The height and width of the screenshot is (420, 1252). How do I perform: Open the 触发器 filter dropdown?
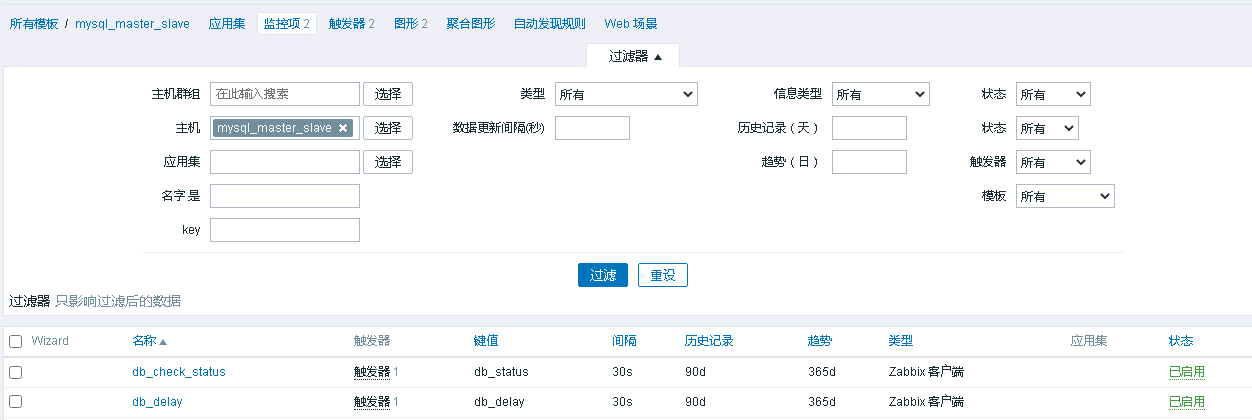[1052, 162]
